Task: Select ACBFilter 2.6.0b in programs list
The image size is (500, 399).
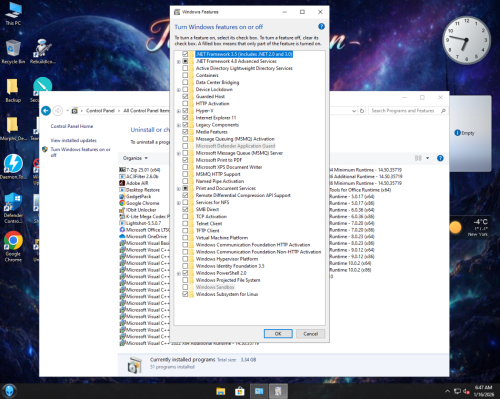Action: (x=142, y=176)
